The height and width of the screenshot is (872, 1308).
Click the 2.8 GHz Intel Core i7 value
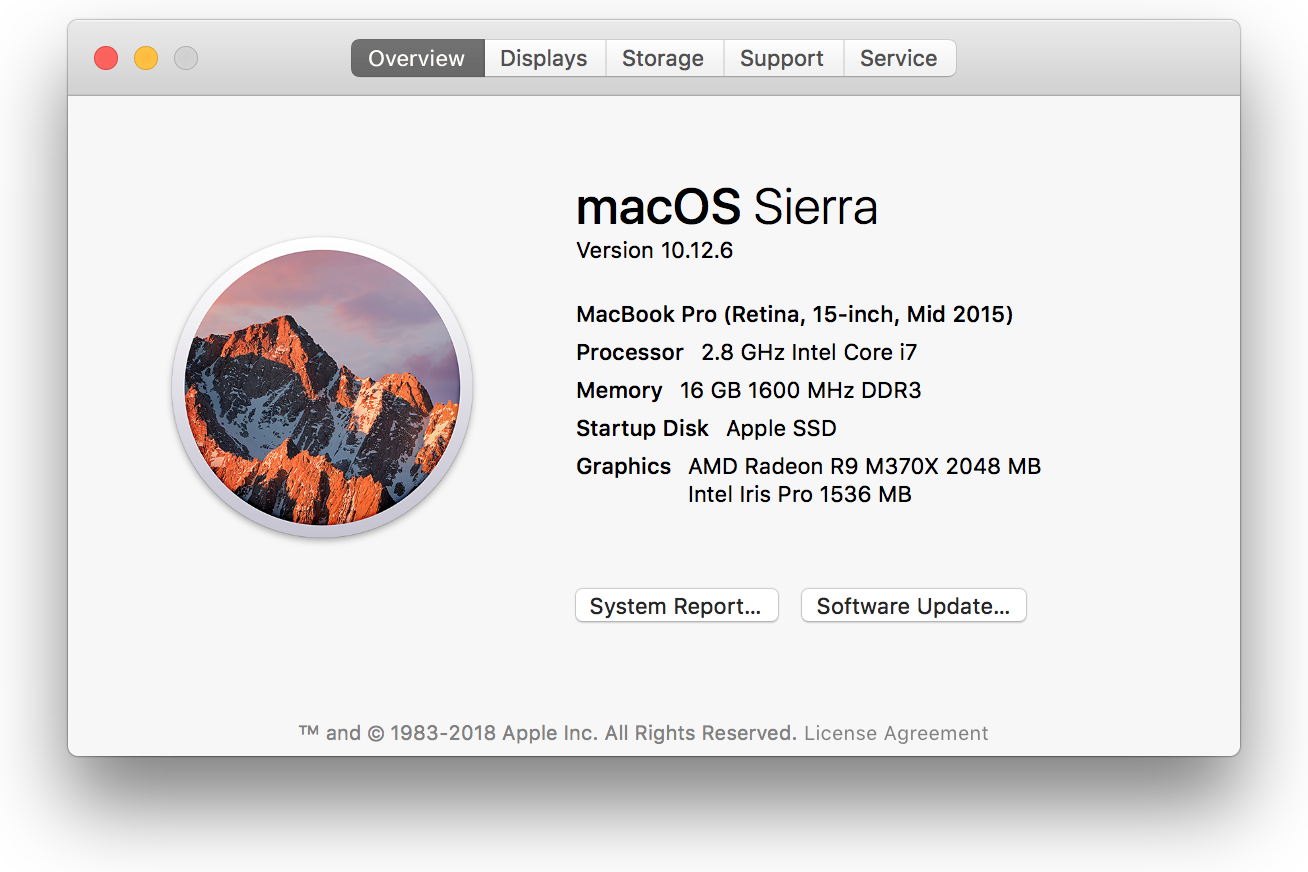809,352
